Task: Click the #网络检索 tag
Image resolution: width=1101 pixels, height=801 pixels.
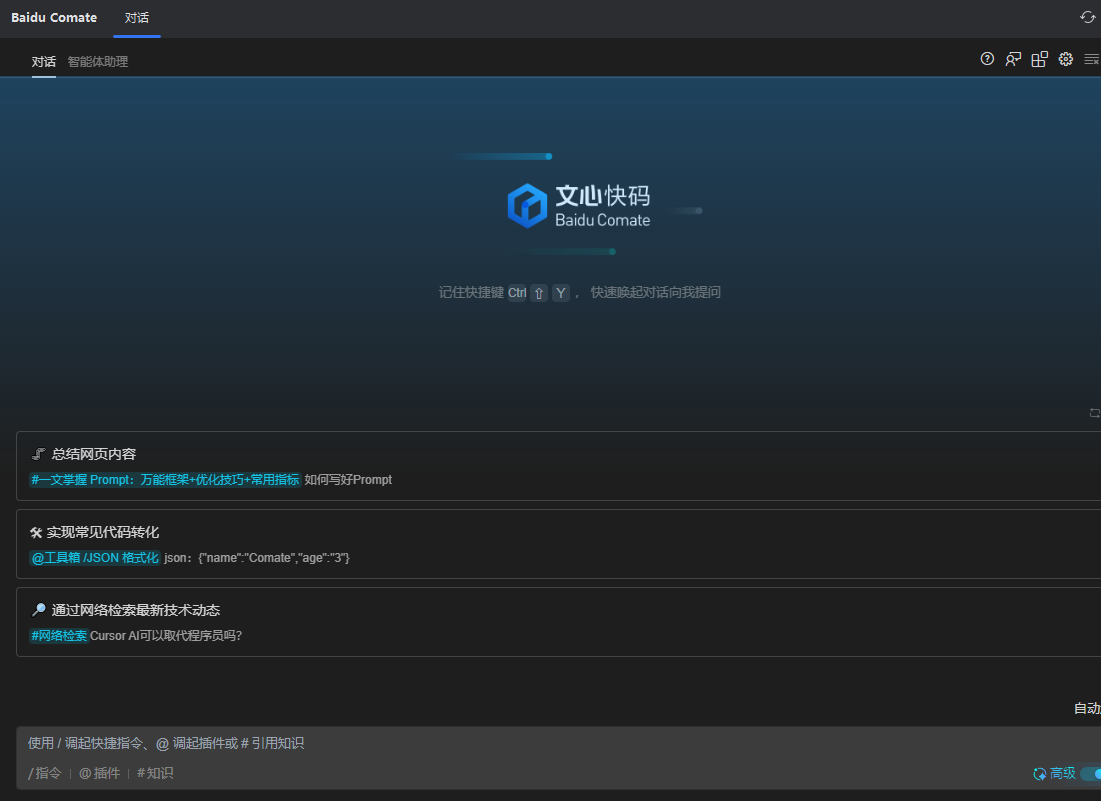Action: [x=59, y=635]
